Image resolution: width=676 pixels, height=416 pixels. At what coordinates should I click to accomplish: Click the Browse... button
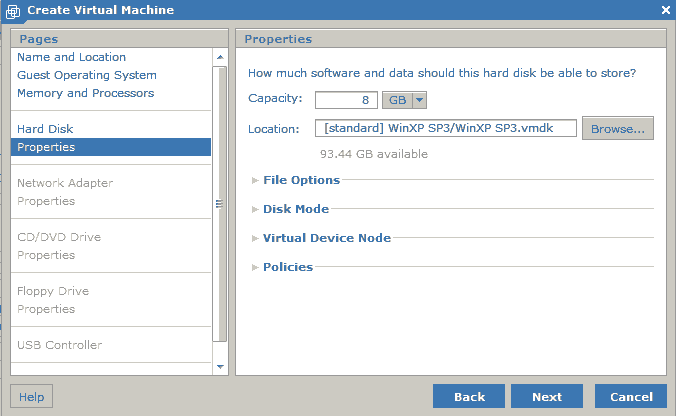coord(618,128)
